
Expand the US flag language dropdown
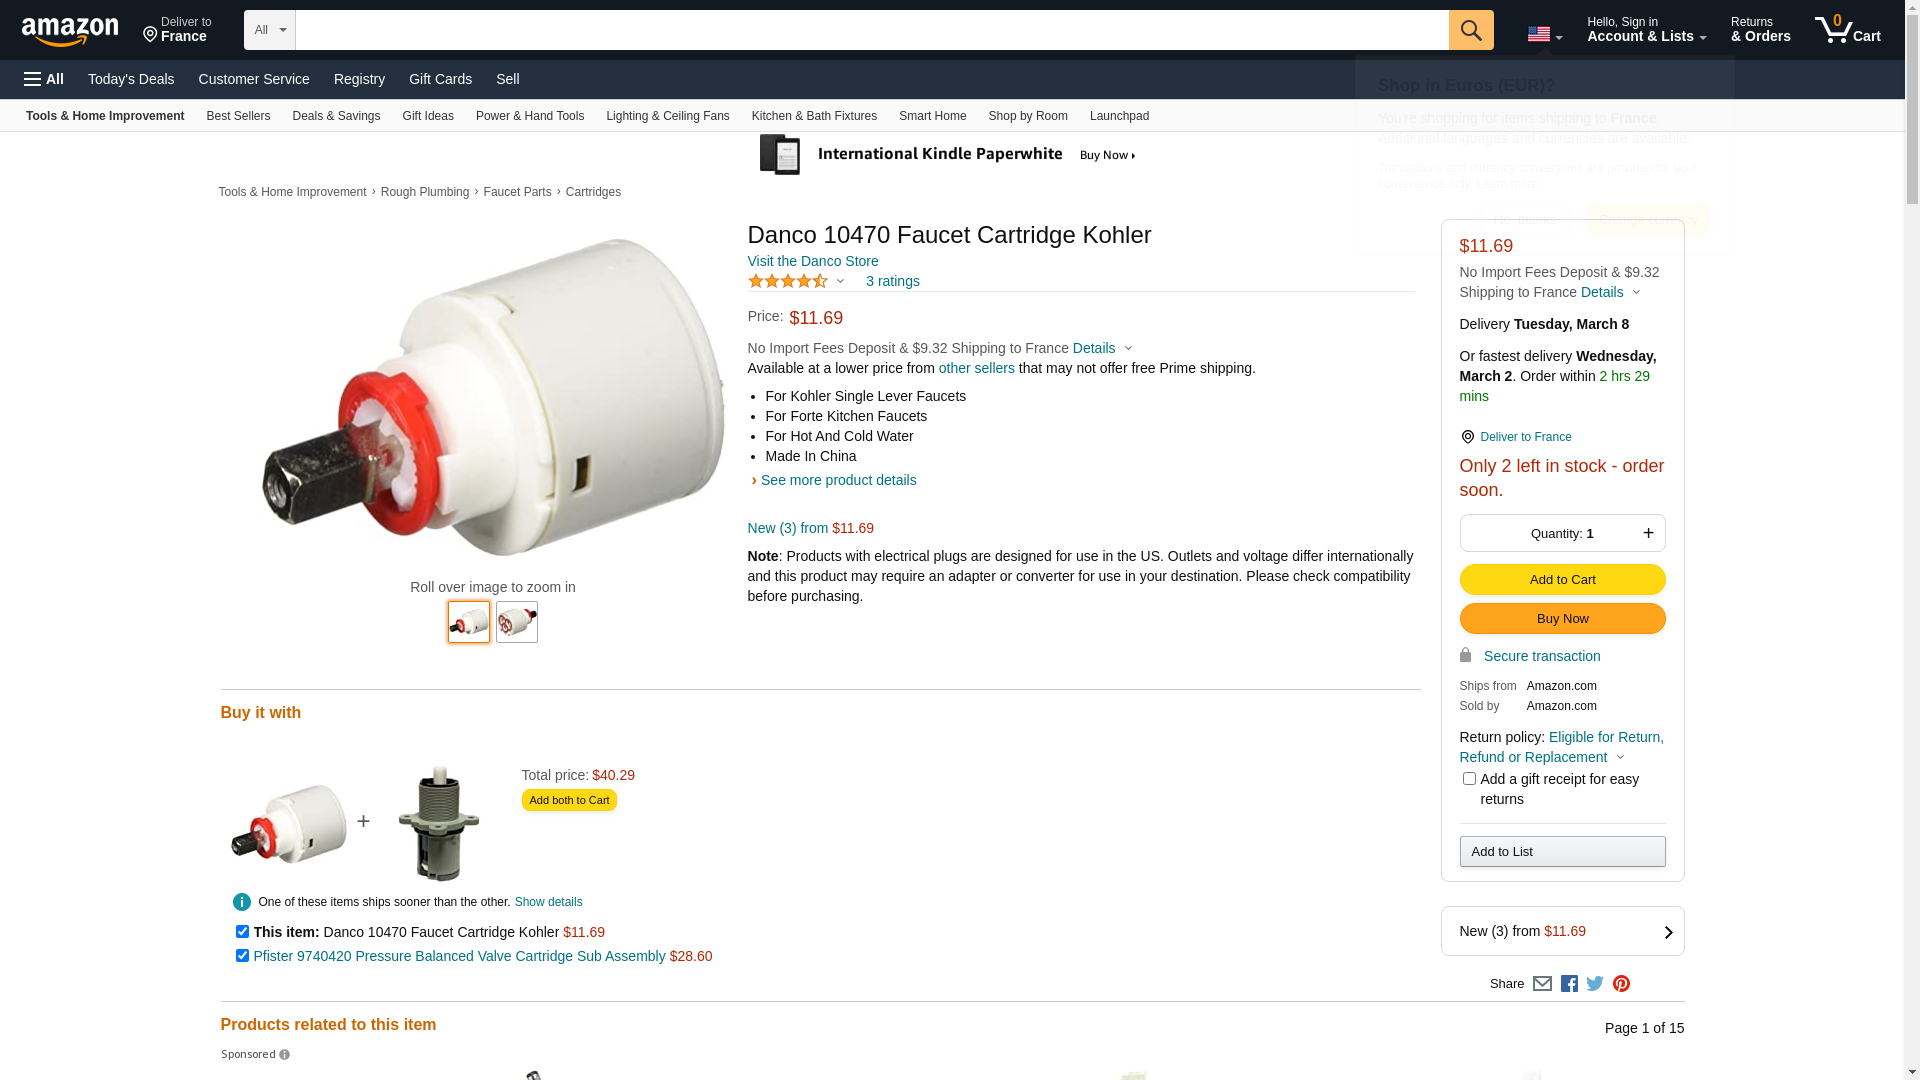click(1545, 35)
